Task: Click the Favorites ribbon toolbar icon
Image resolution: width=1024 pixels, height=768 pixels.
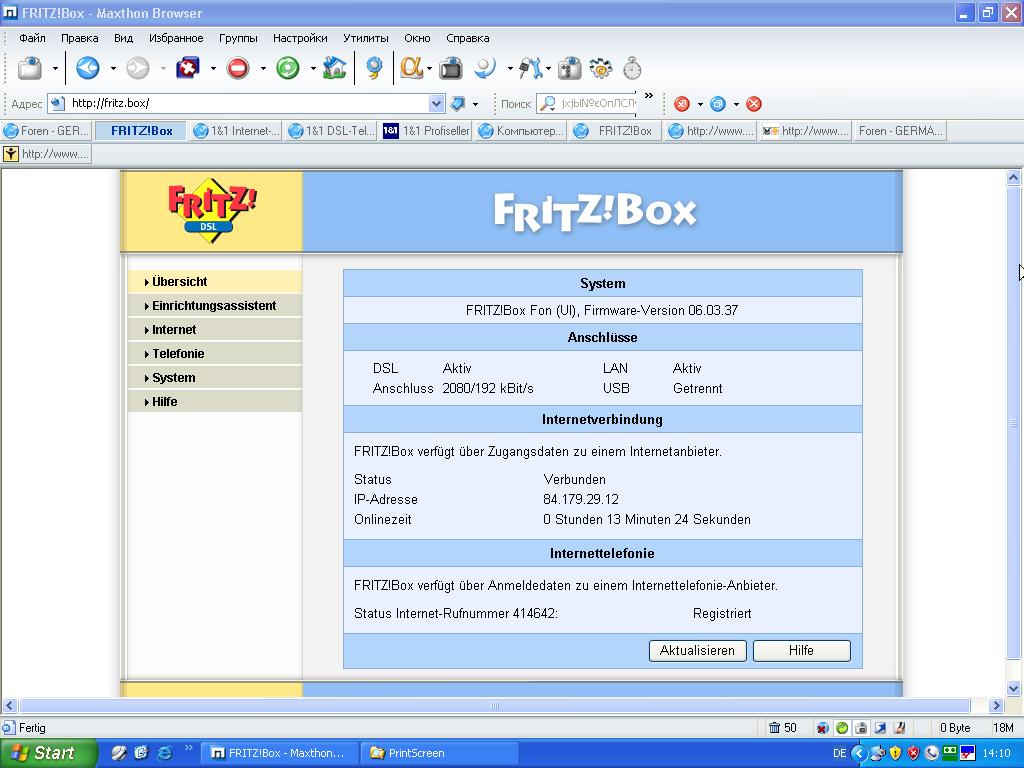Action: (374, 68)
